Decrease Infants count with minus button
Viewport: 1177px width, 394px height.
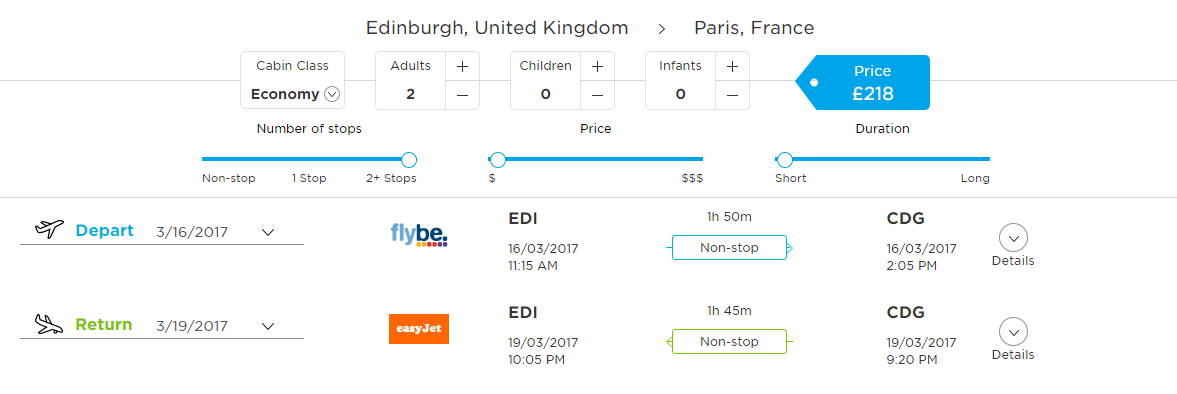[733, 95]
